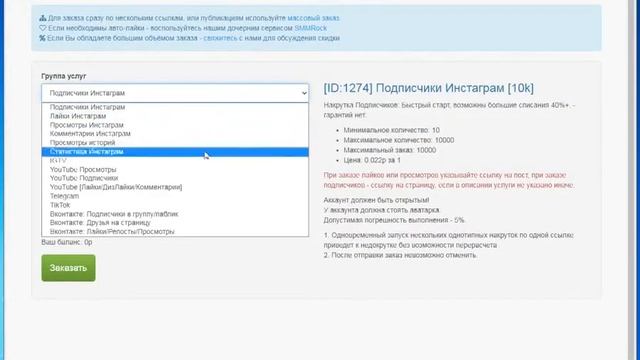Screen dimensions: 640x360
Task: Pick Просмотры Инстаграм option
Action: [x=175, y=125]
